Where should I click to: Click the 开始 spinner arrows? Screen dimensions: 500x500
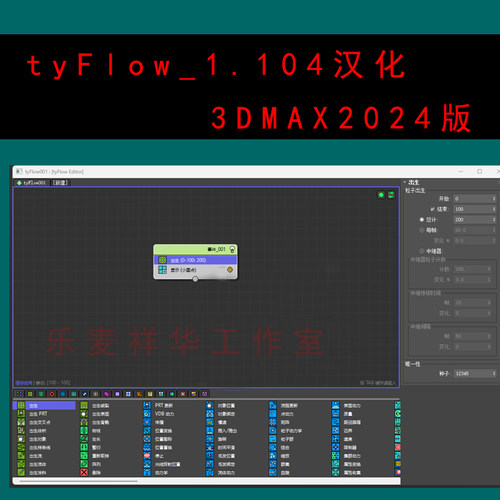point(494,199)
